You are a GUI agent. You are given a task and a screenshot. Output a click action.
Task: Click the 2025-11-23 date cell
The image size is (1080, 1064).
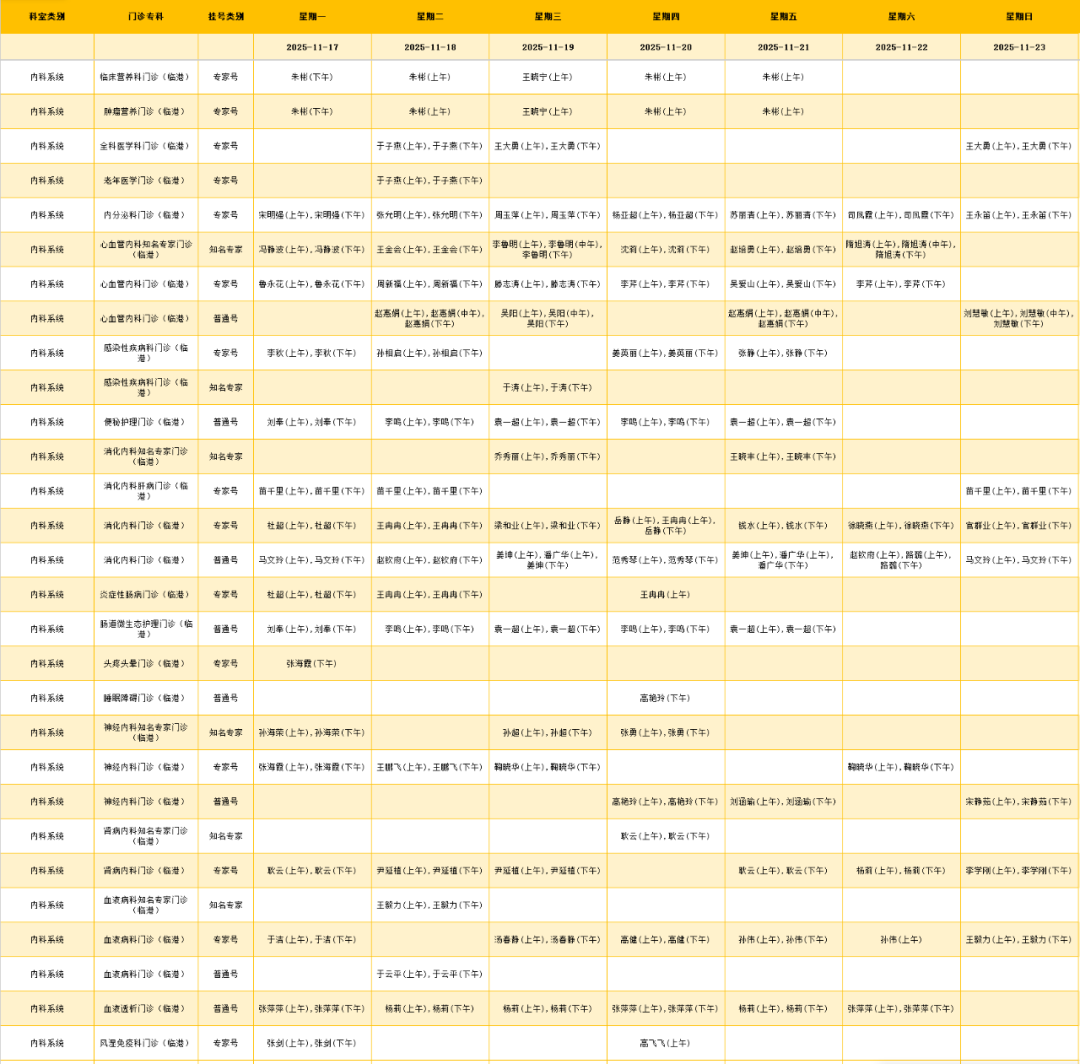coord(1019,47)
